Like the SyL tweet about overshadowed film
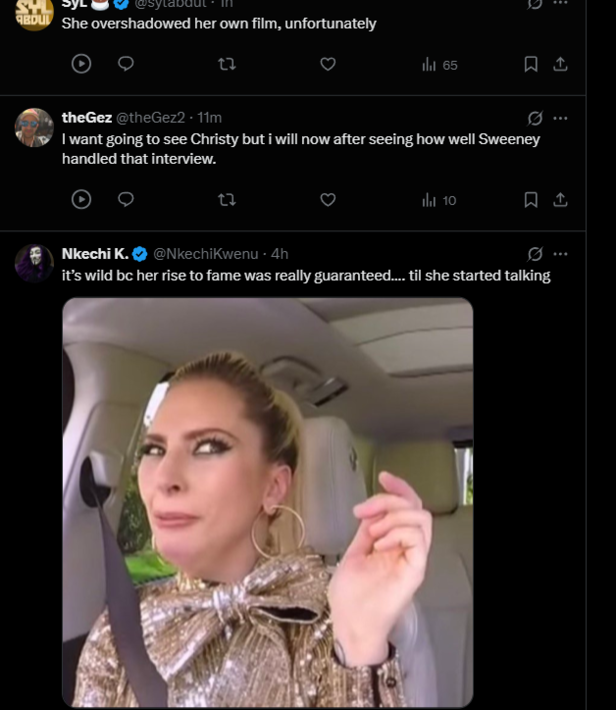 pos(327,64)
